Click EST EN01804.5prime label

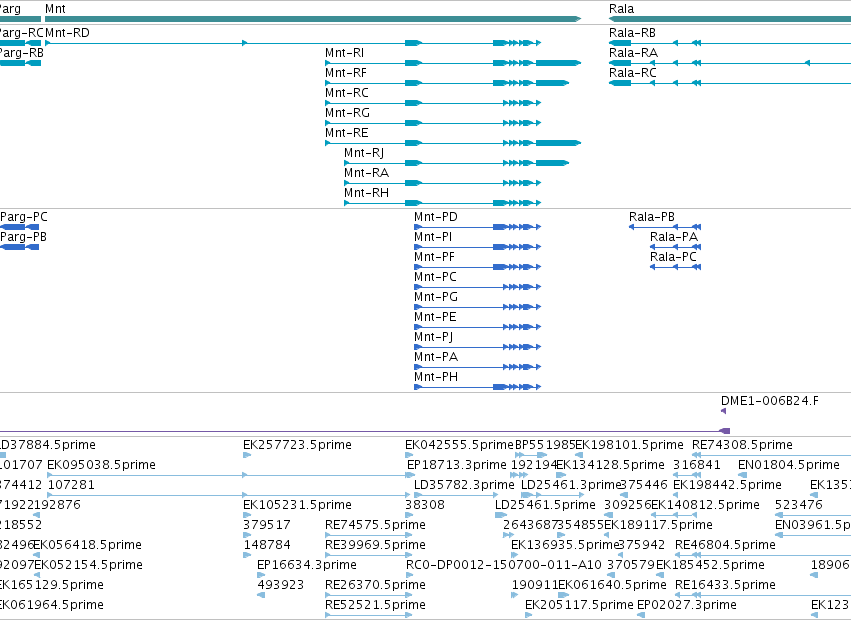pos(789,465)
